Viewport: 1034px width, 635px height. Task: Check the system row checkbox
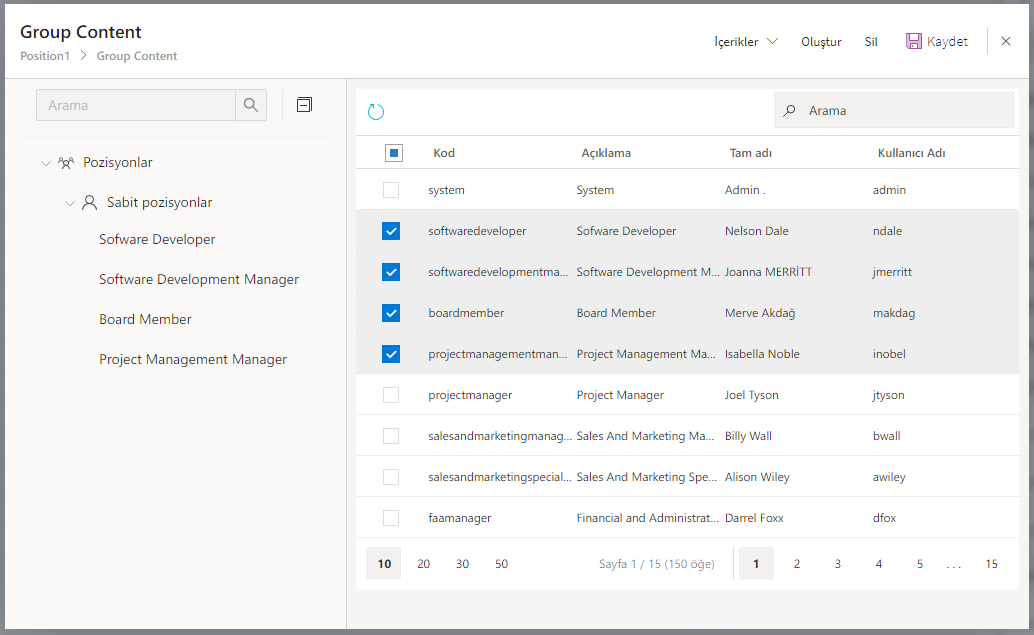point(391,190)
